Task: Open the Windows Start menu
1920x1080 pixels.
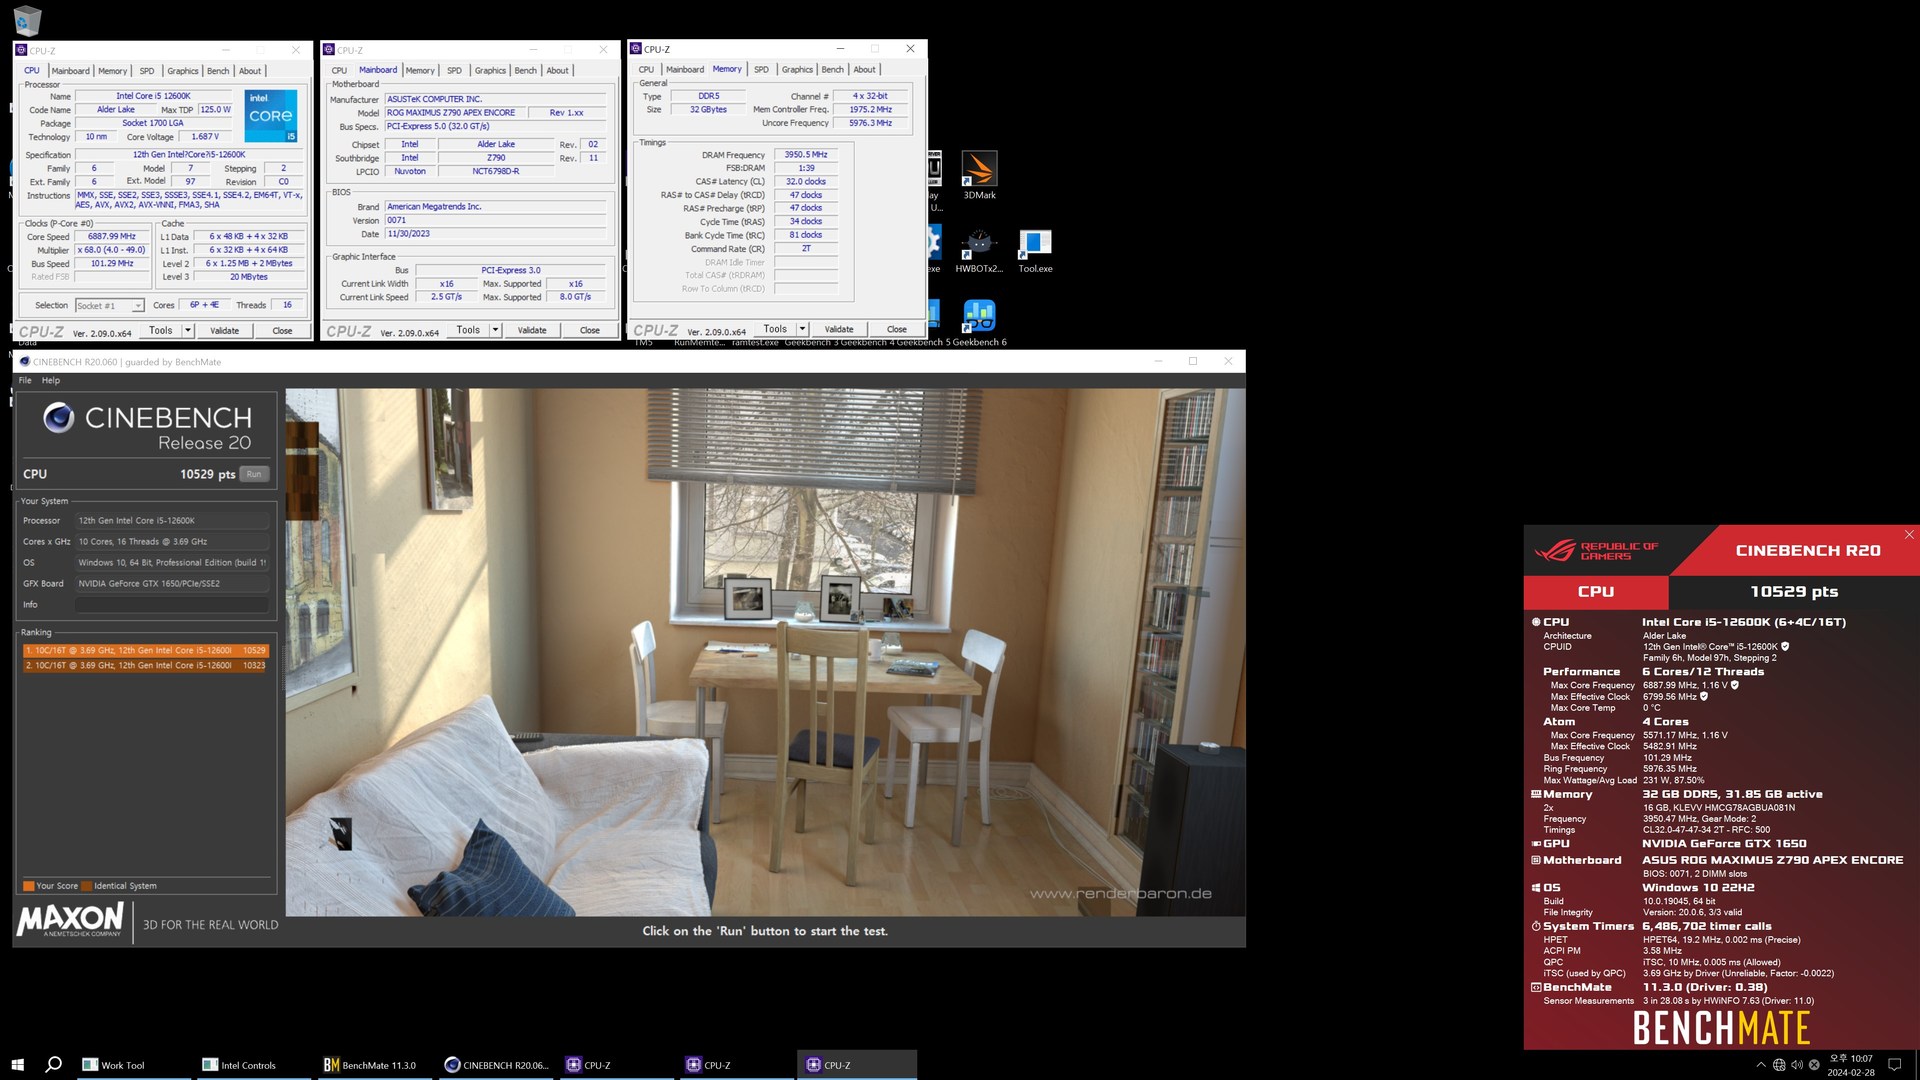Action: click(17, 1065)
